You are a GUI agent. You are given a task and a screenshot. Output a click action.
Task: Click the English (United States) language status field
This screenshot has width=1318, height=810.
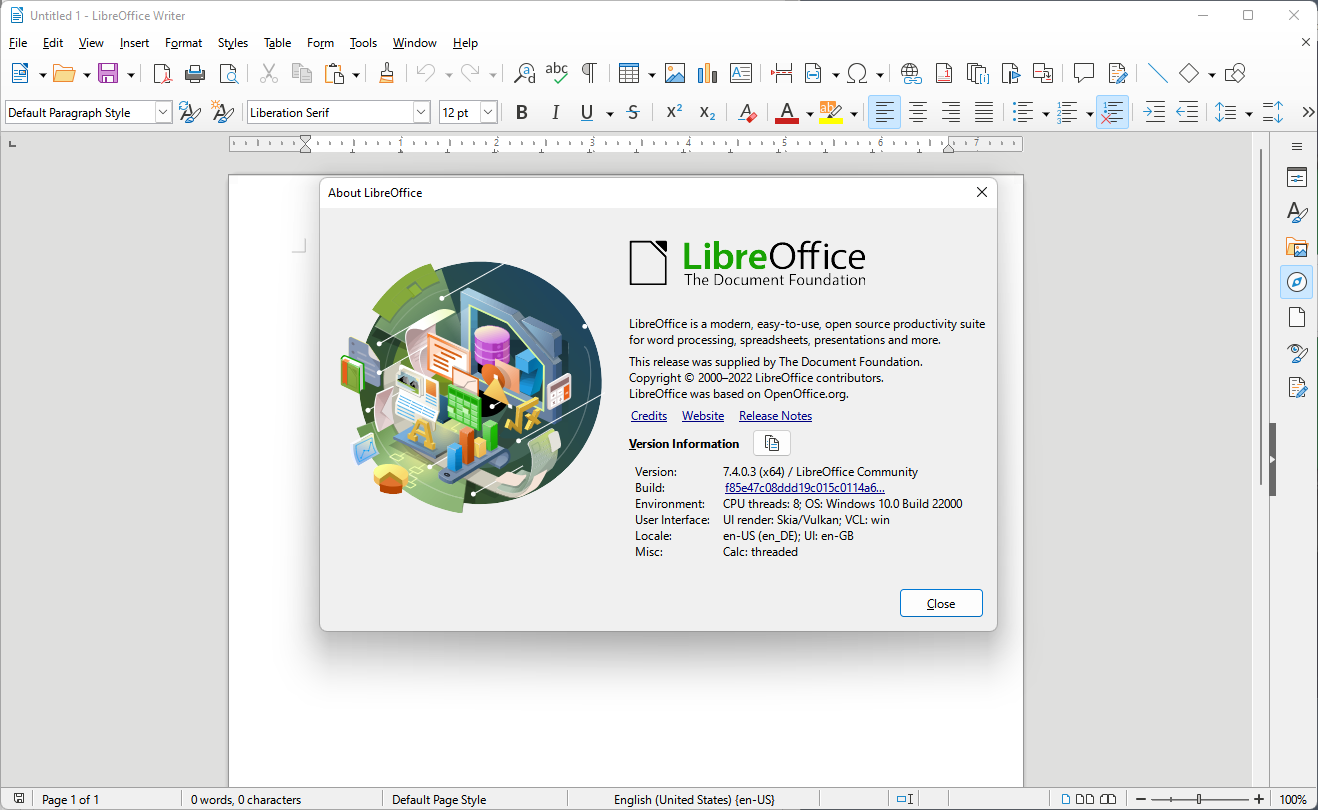(x=694, y=799)
